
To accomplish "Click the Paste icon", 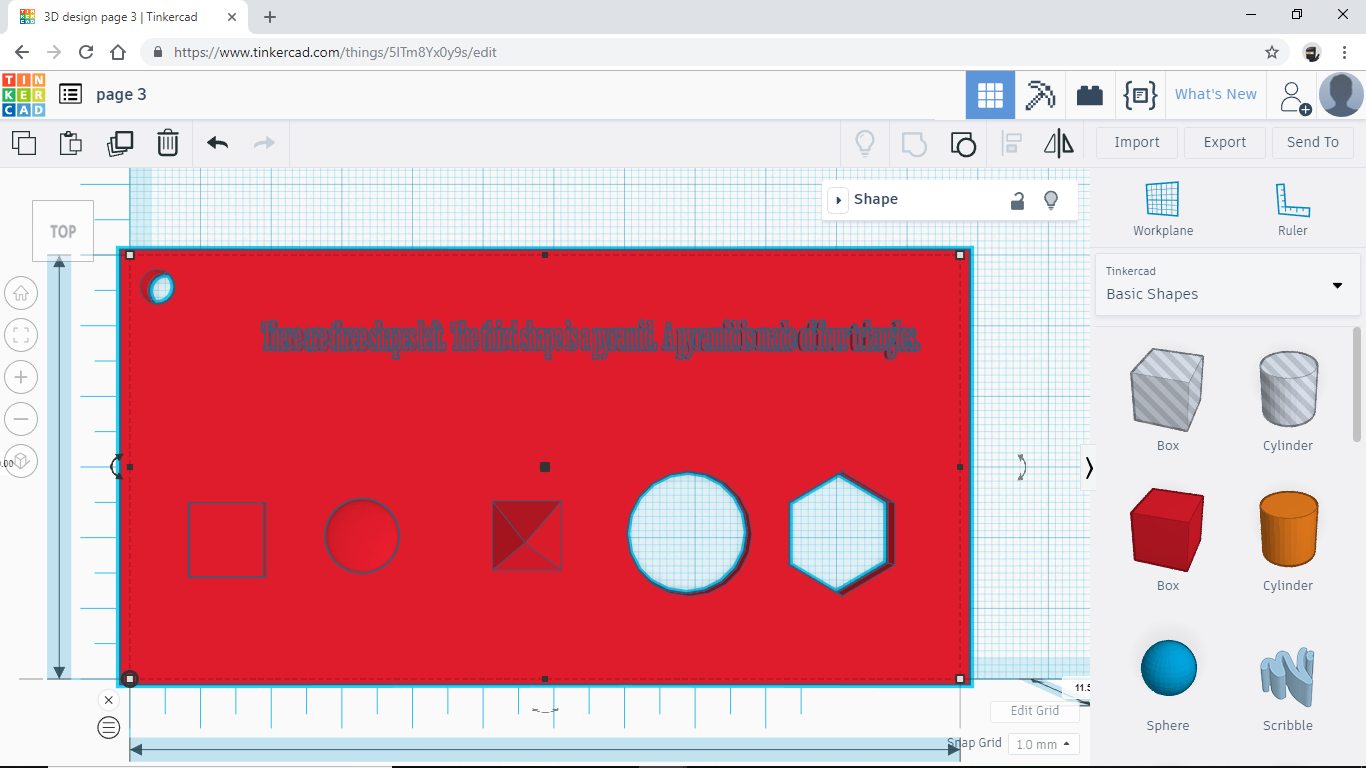I will click(x=70, y=143).
